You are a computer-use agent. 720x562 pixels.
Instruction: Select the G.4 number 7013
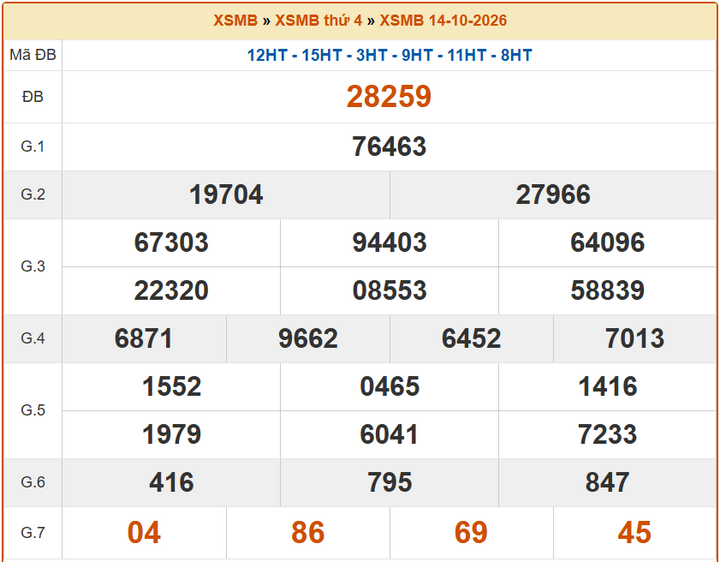[635, 339]
